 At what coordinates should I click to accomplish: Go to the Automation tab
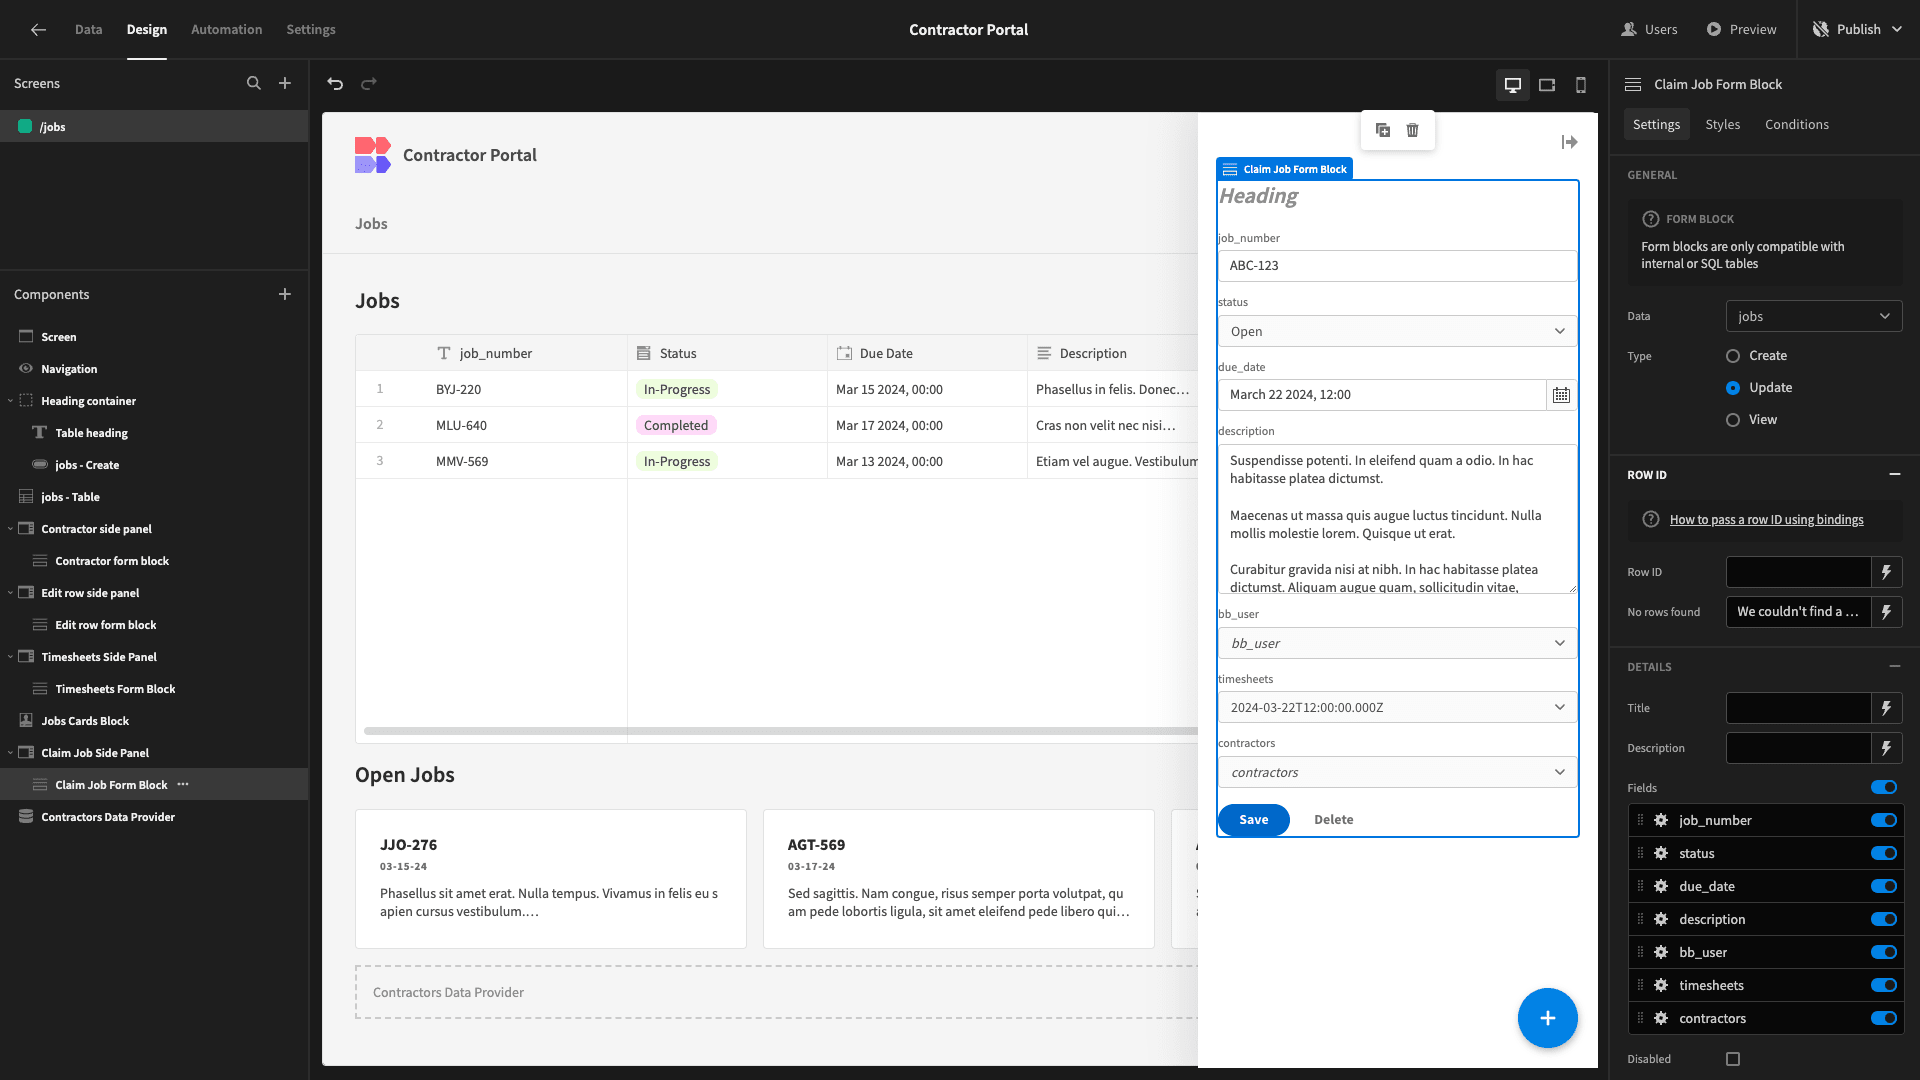click(x=226, y=30)
